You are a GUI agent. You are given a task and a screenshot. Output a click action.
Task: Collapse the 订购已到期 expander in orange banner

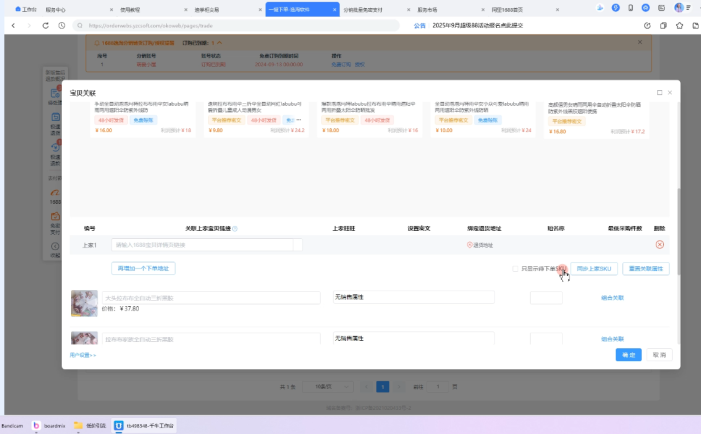tap(220, 43)
